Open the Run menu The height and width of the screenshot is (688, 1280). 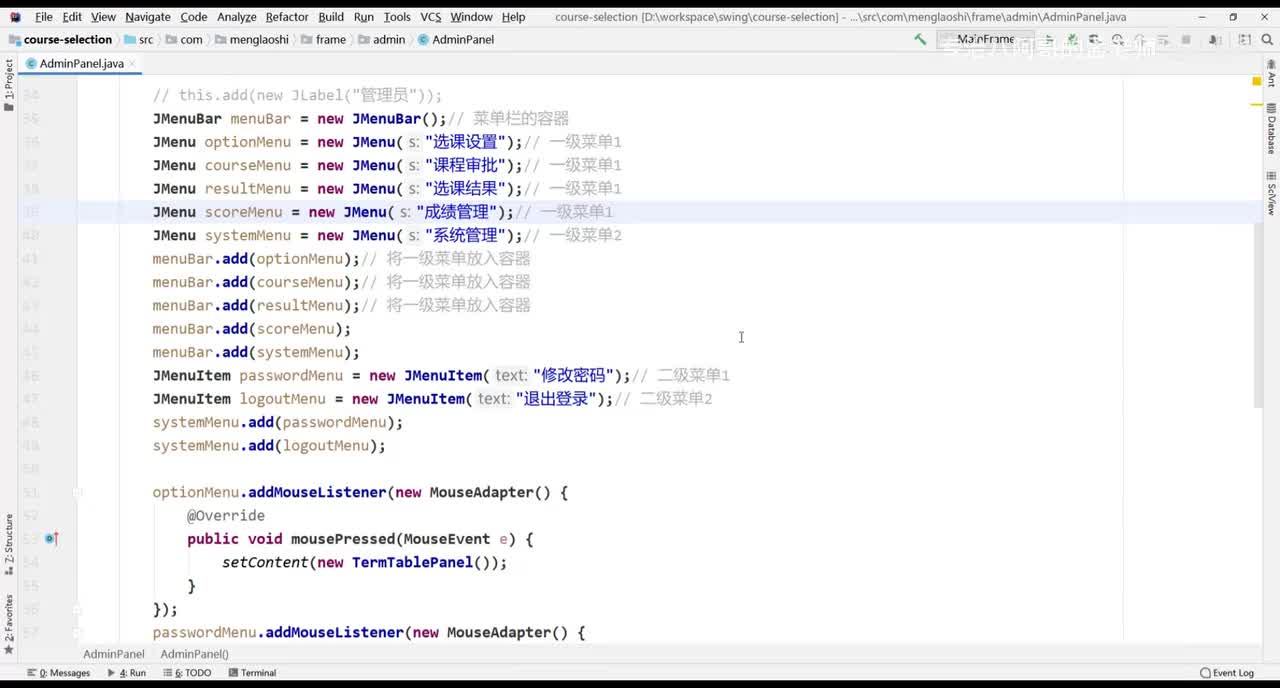point(364,17)
